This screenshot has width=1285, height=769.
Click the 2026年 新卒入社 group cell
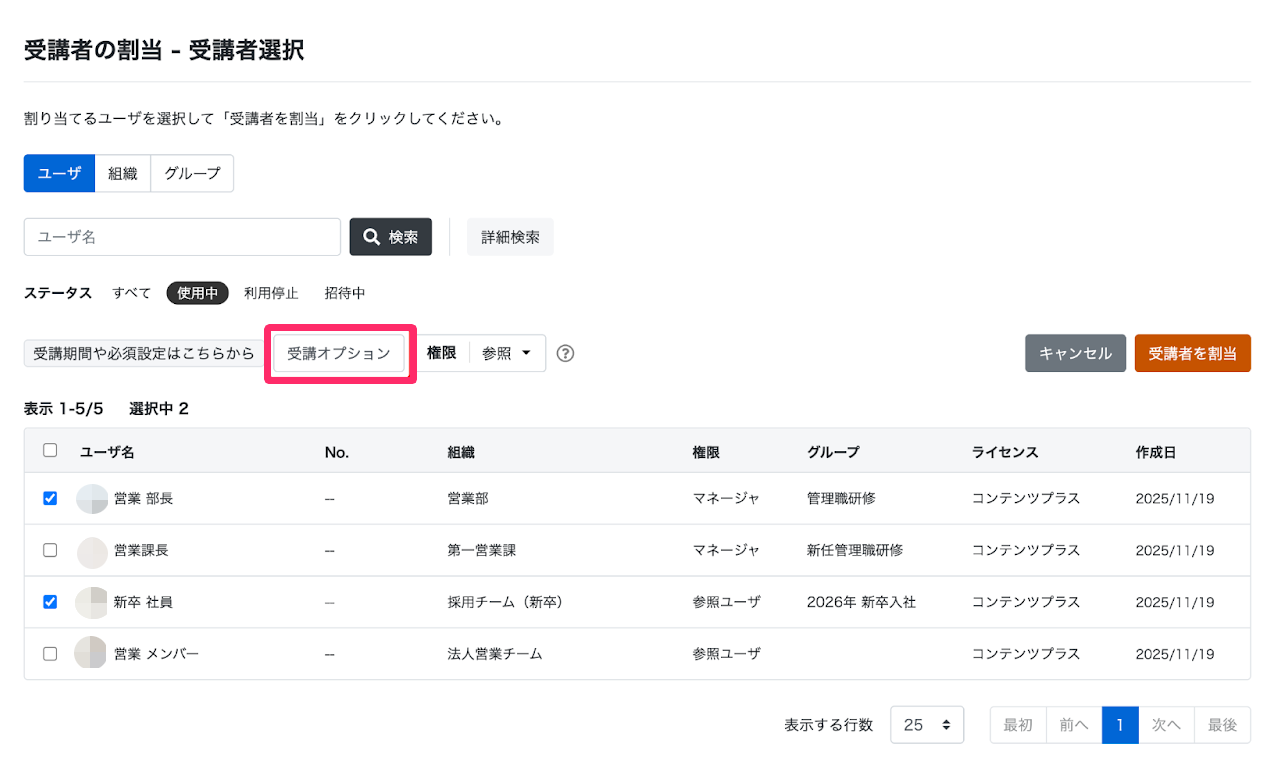click(x=862, y=602)
